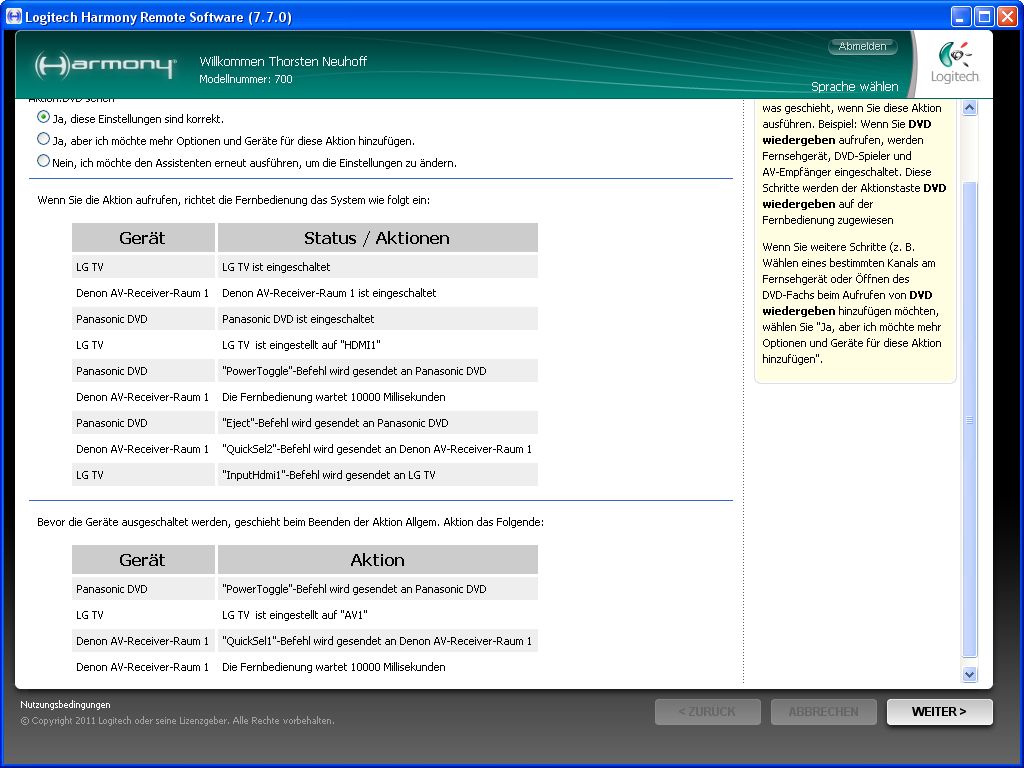Choose "Ja, aber ich möchte mehr Optionen" radio
This screenshot has height=768, width=1024.
click(43, 139)
